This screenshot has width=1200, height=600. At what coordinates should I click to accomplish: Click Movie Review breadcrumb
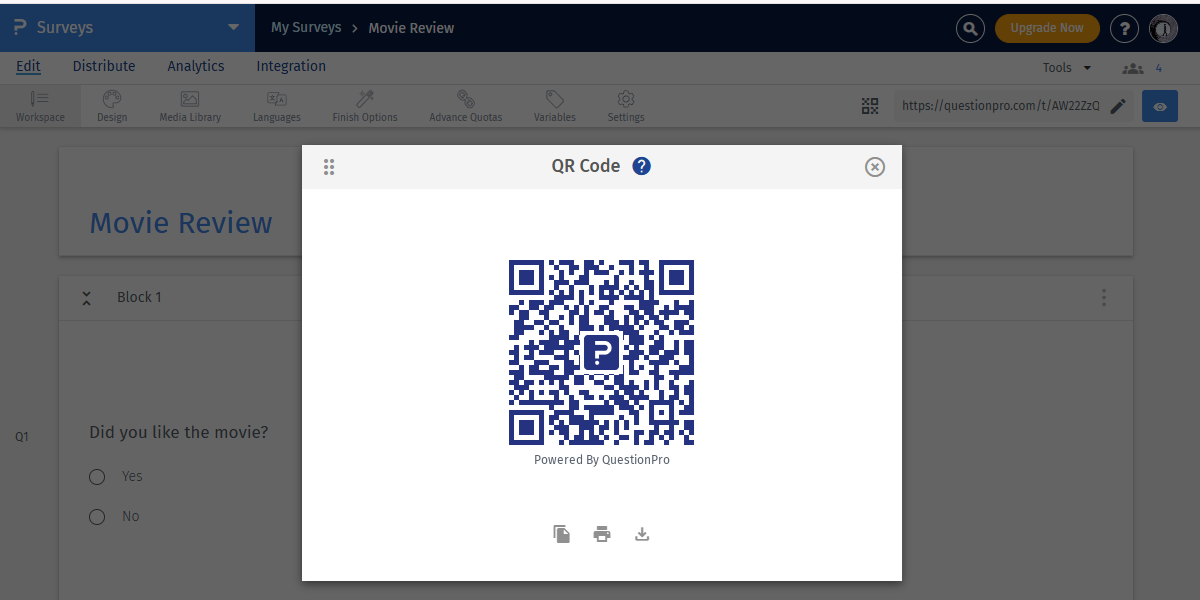[411, 28]
